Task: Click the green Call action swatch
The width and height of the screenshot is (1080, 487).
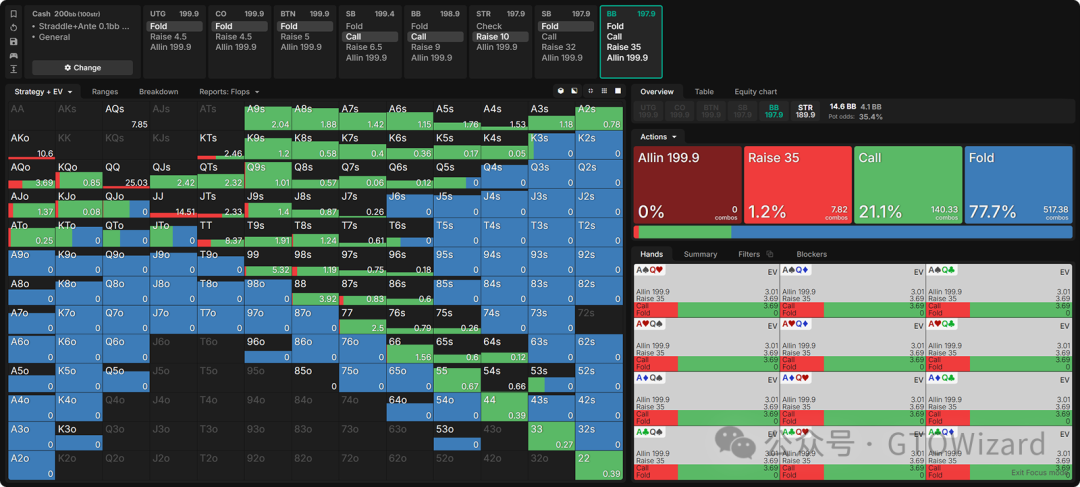Action: pyautogui.click(x=907, y=184)
